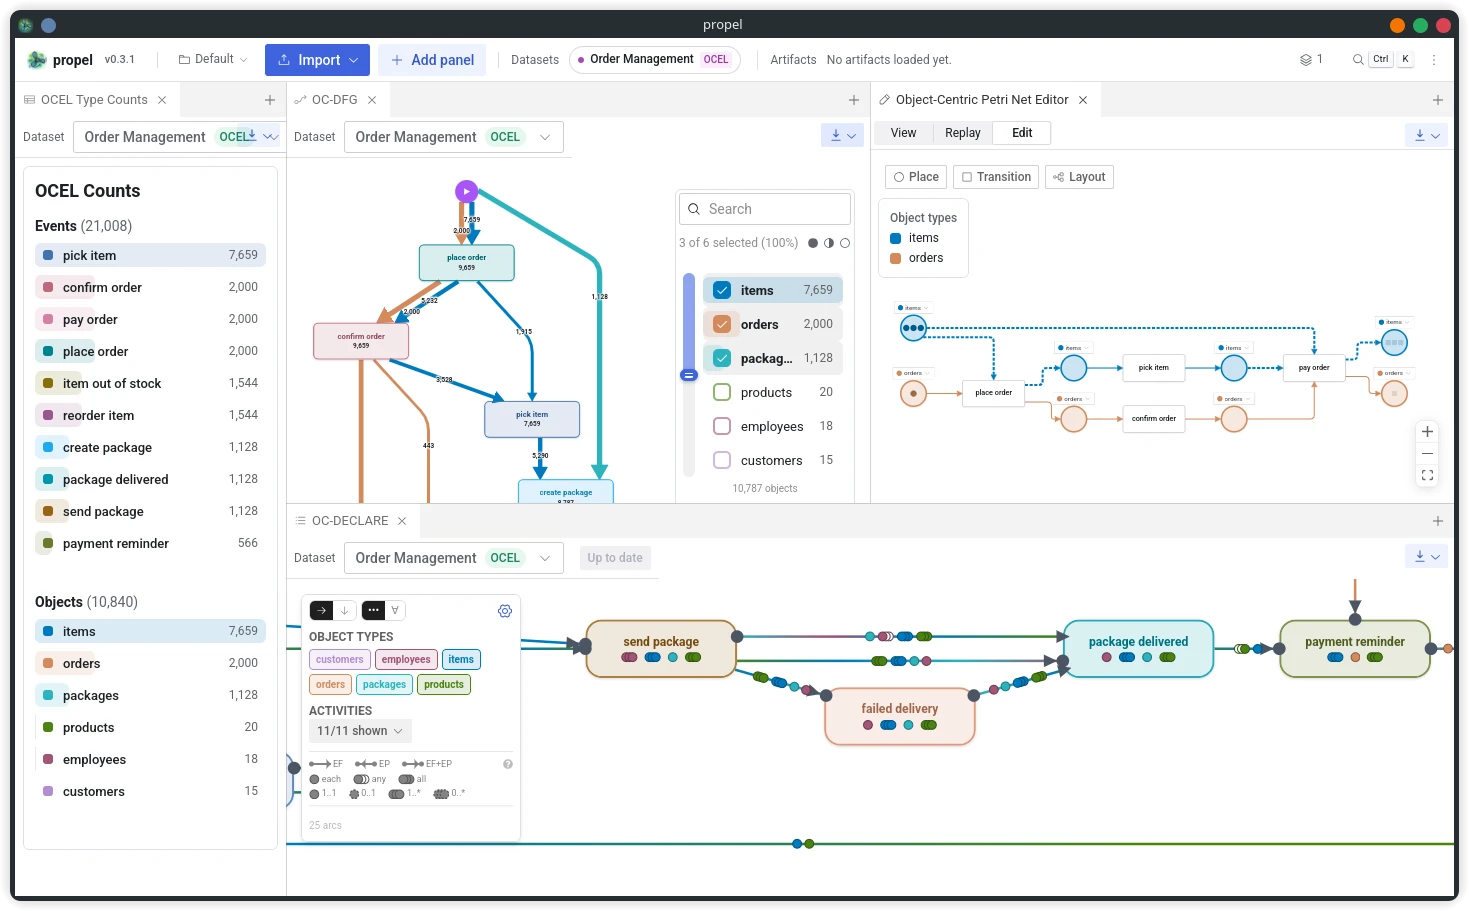Screen dimensions: 1469x911
Task: Close the OC-DFG tab
Action: [372, 100]
